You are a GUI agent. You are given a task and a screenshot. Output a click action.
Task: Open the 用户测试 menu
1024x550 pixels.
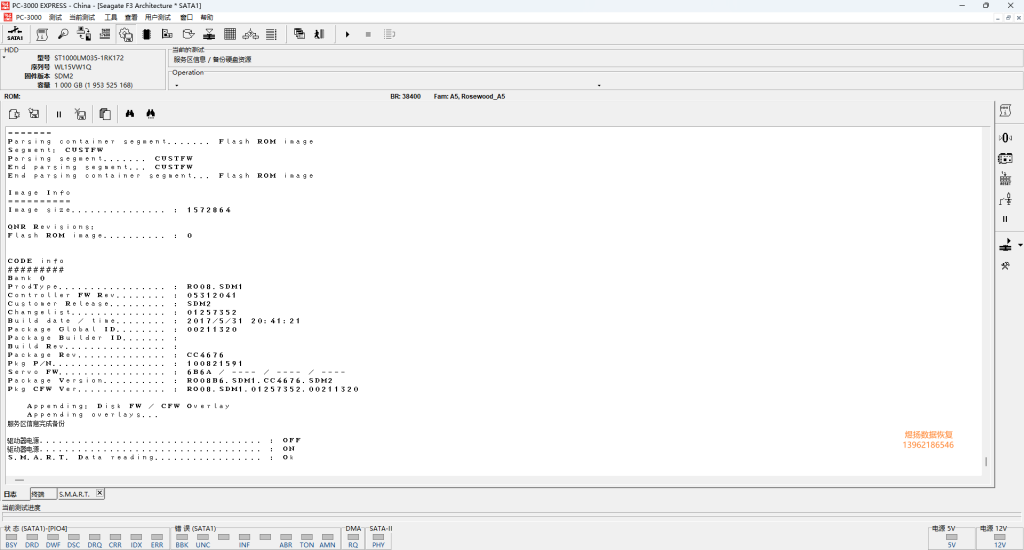(x=157, y=17)
